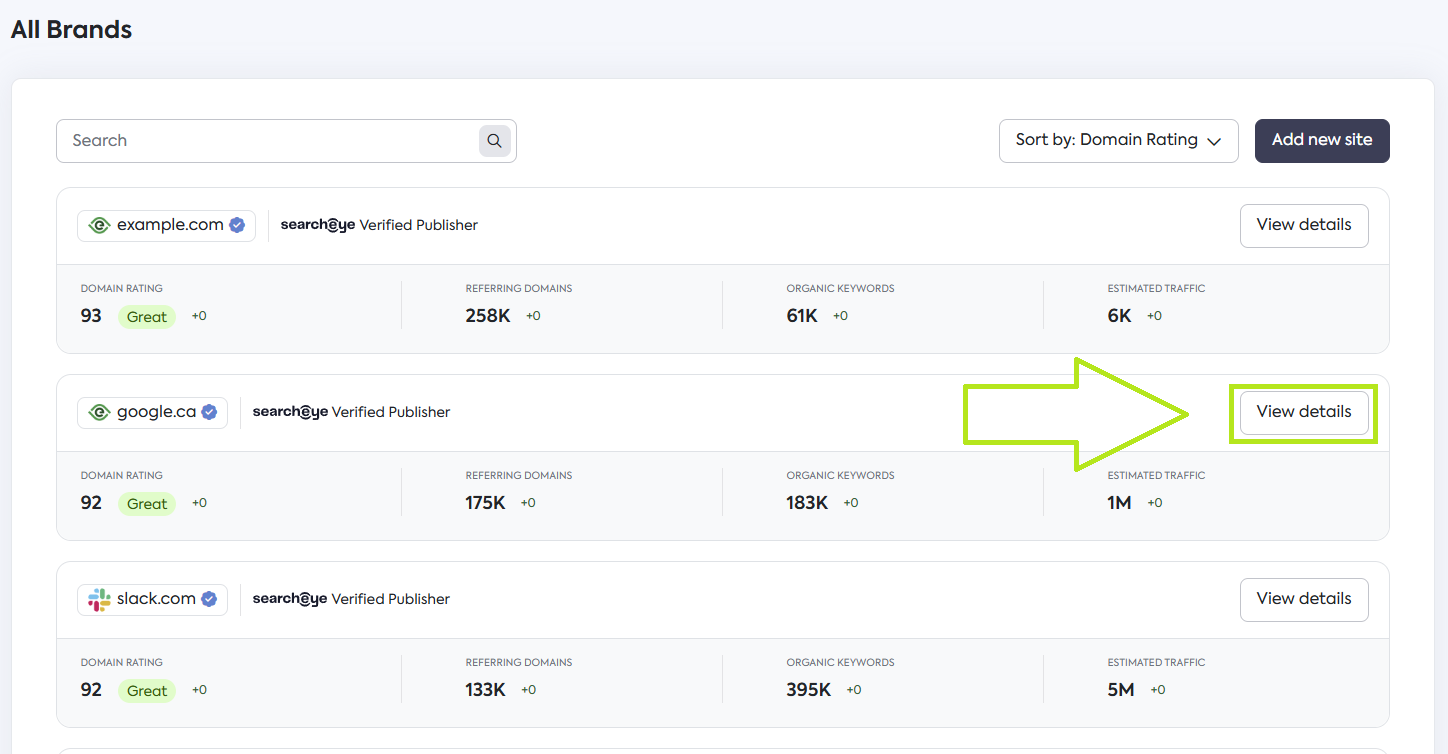Click the searcheye logo in example.com row
The width and height of the screenshot is (1448, 754).
point(317,225)
